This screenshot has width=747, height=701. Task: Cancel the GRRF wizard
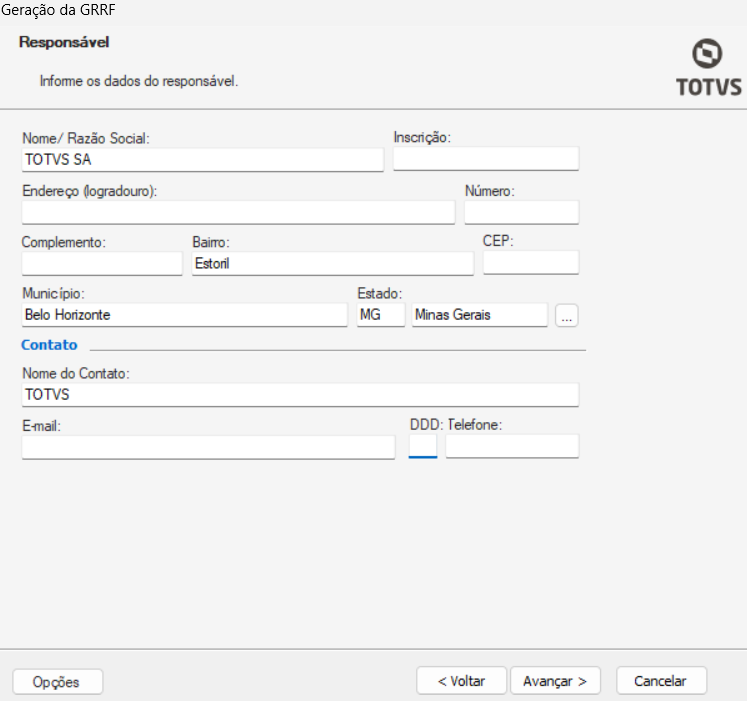(x=661, y=681)
